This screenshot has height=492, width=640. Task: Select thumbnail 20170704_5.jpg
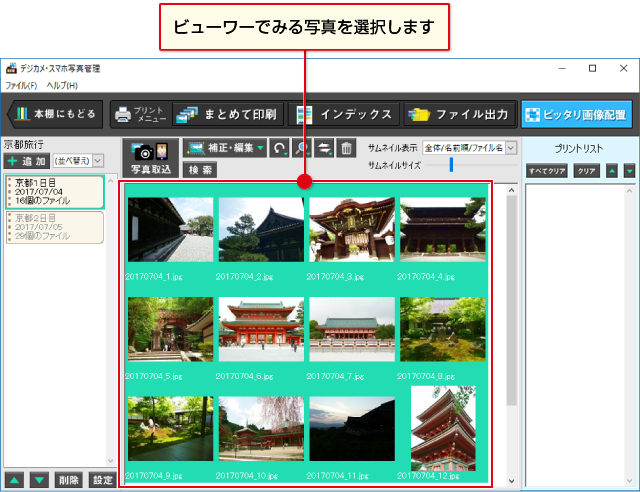[170, 329]
